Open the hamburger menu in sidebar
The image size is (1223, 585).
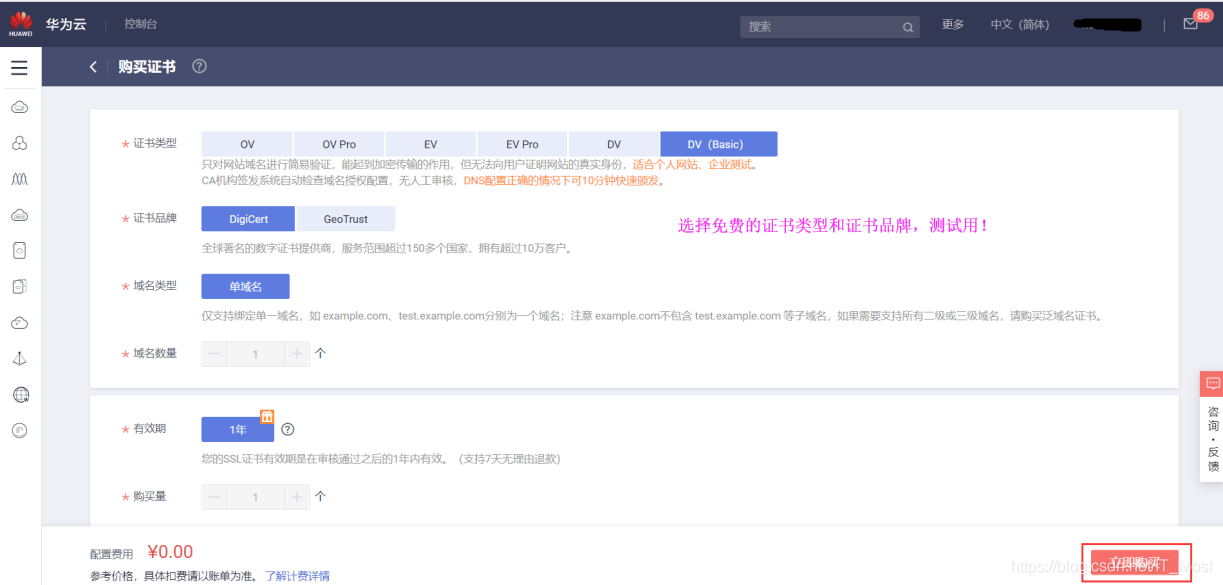(x=19, y=68)
